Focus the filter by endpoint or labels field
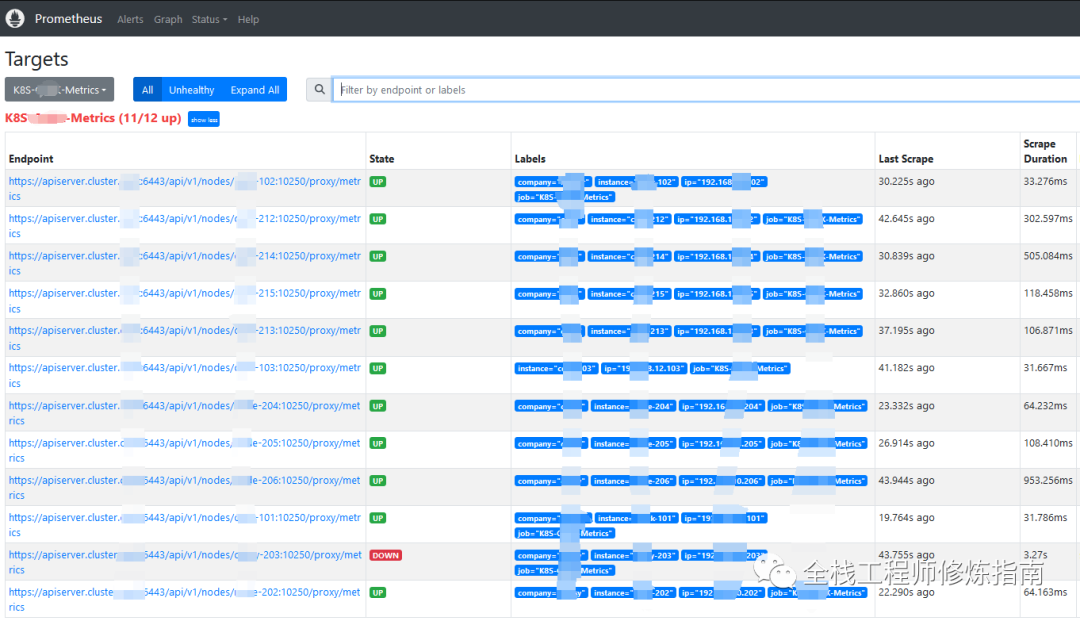 706,90
